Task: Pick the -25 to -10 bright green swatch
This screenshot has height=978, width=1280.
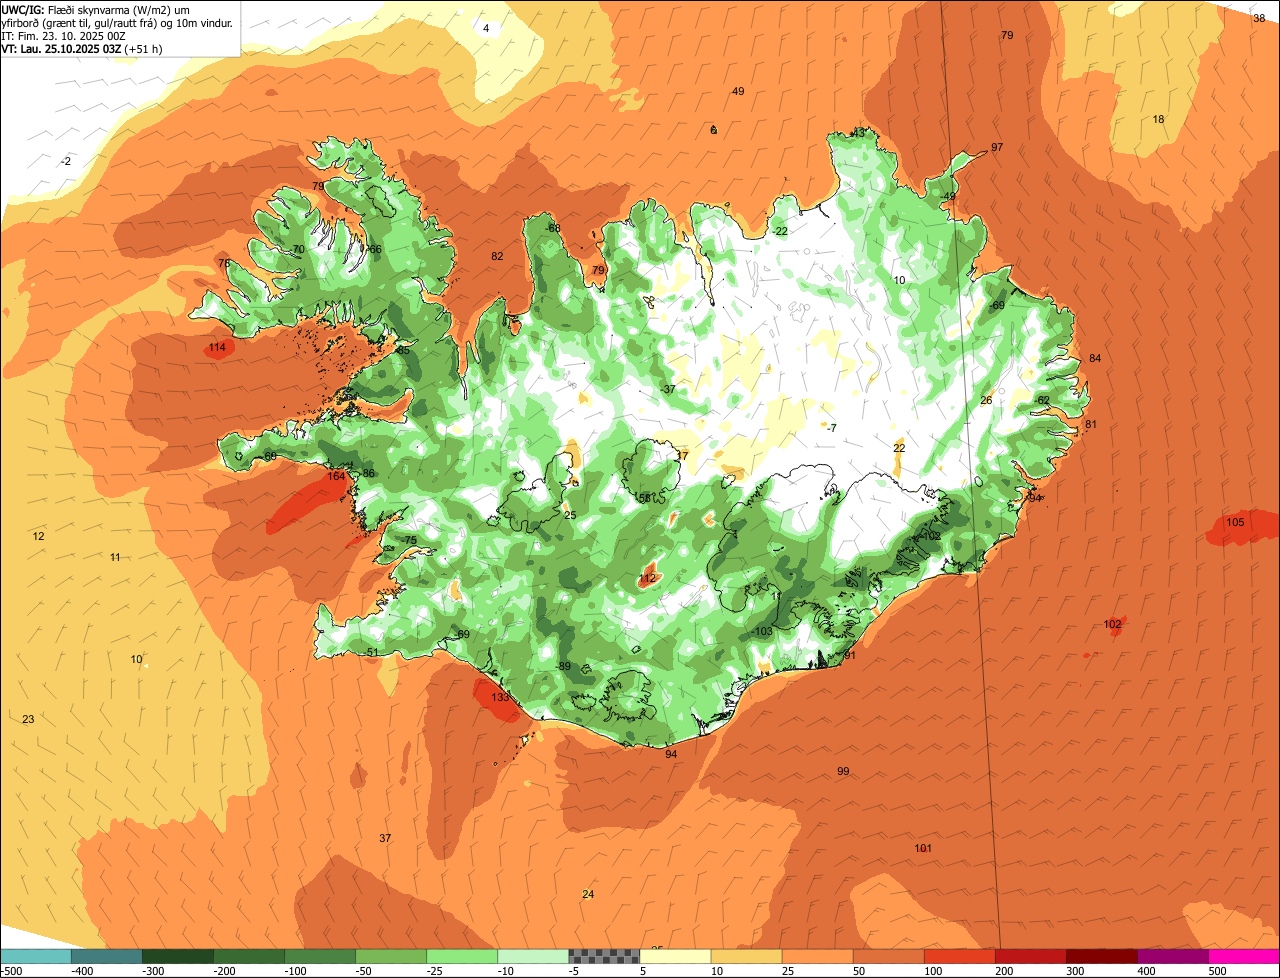Action: click(462, 956)
